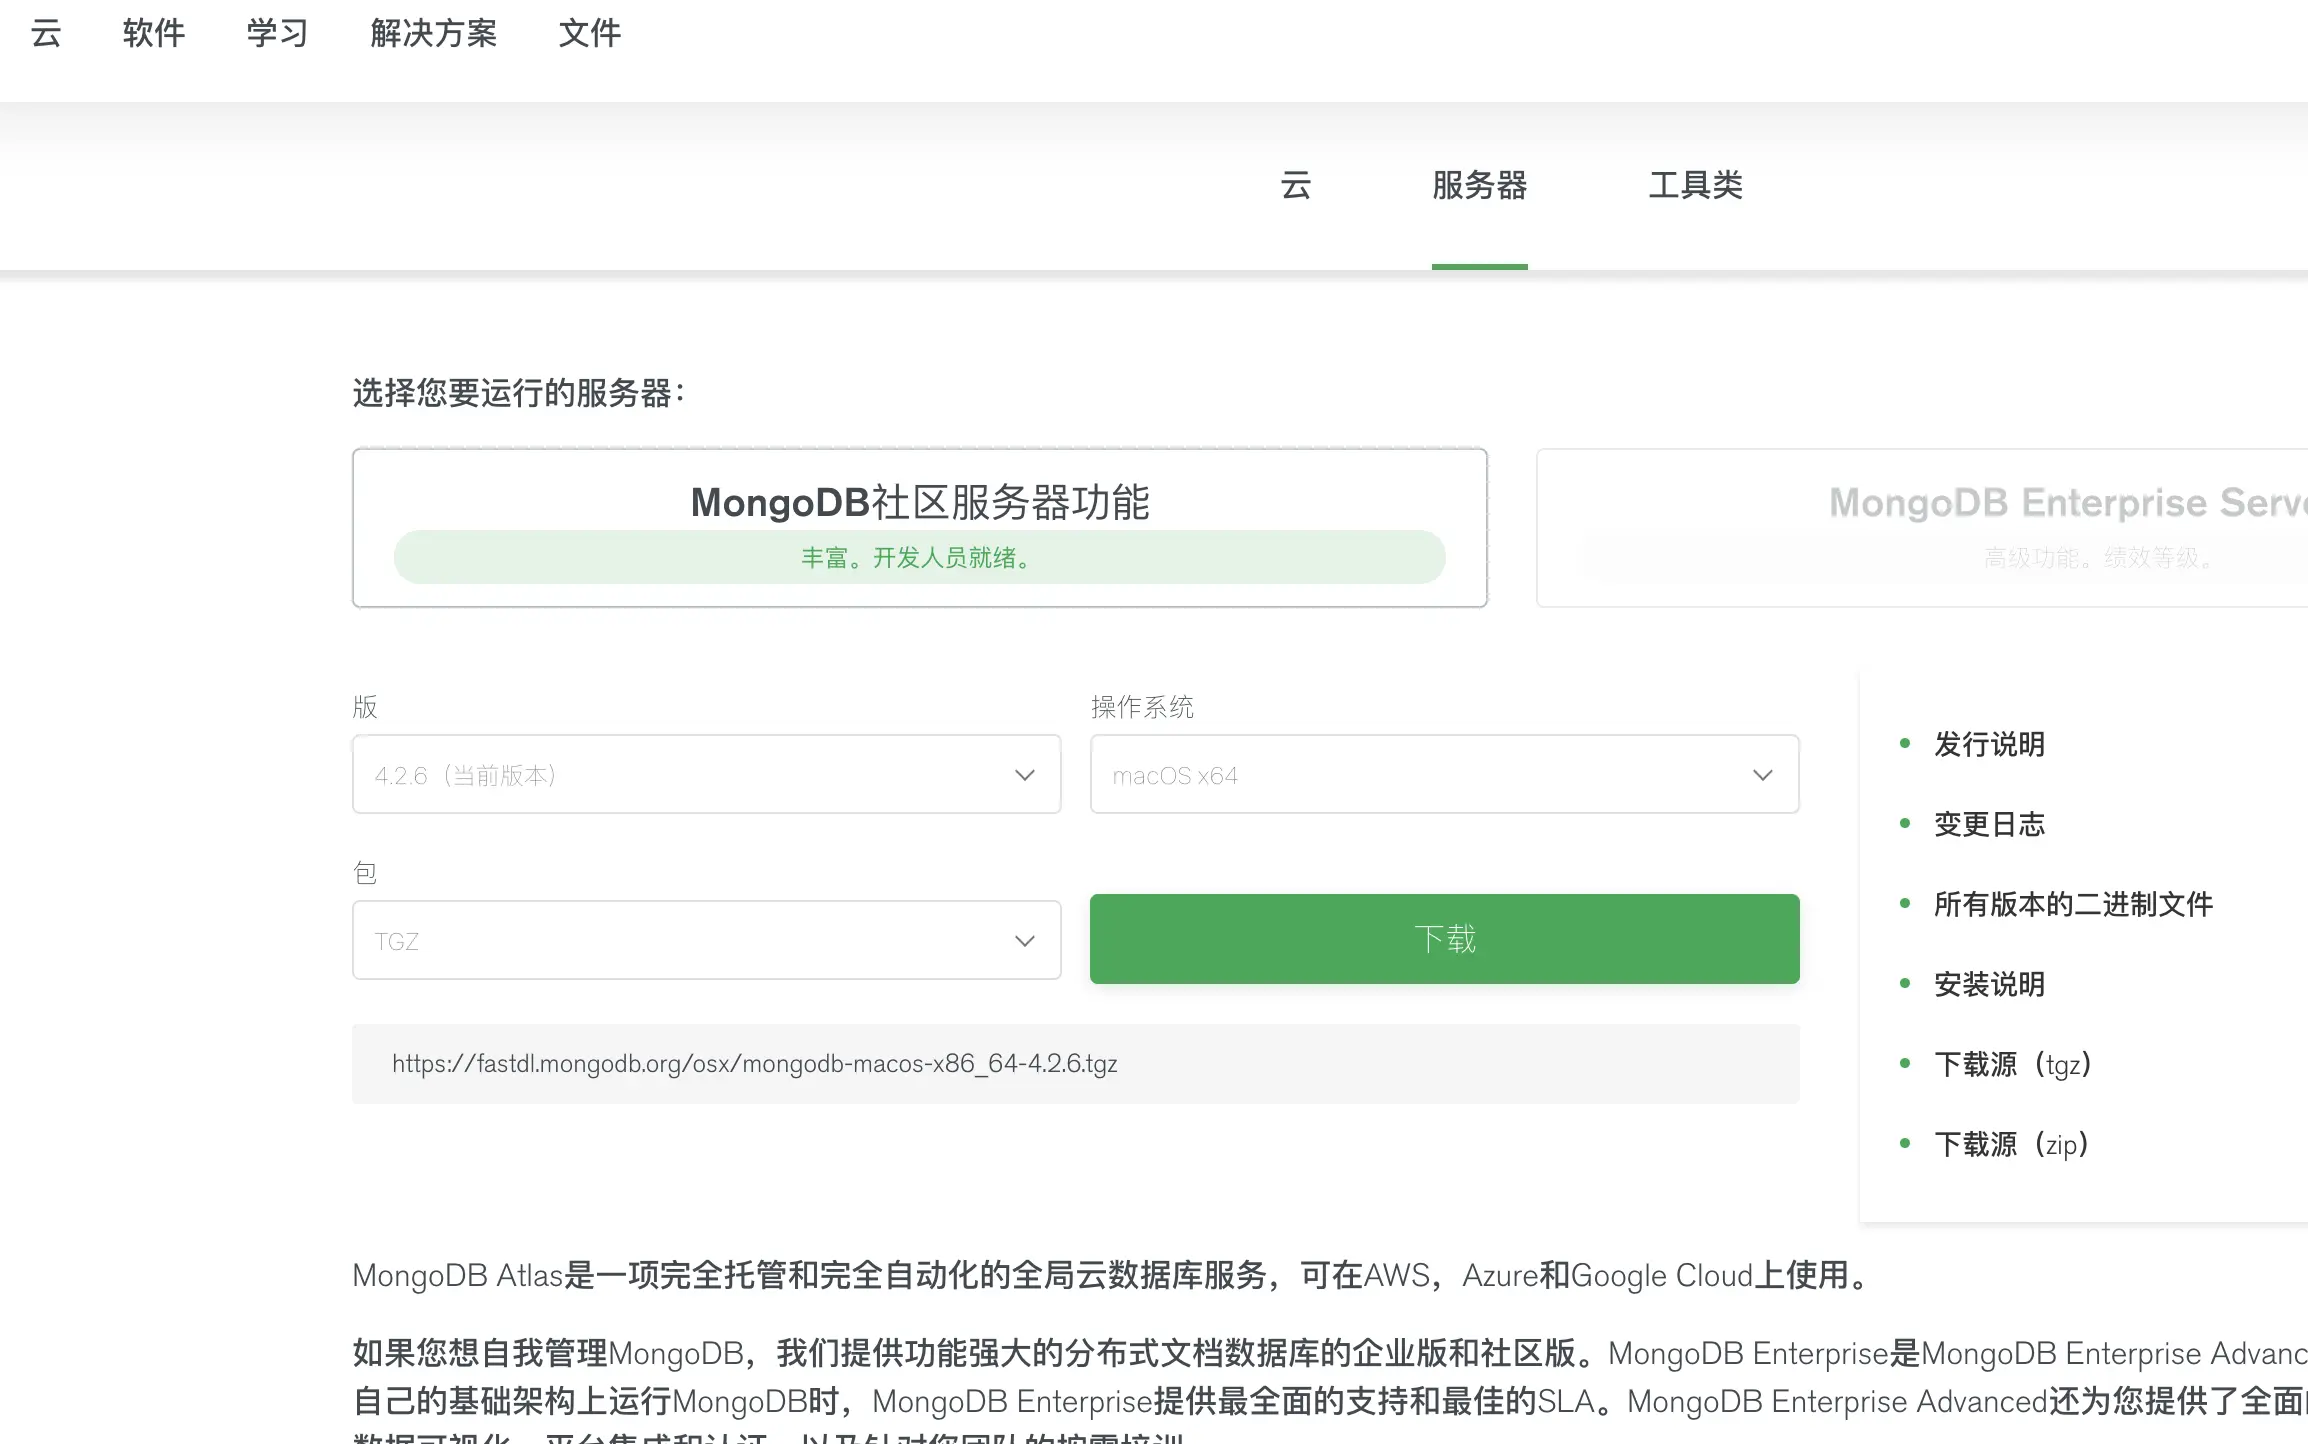Click the green 下载 button
2308x1444 pixels.
point(1444,939)
